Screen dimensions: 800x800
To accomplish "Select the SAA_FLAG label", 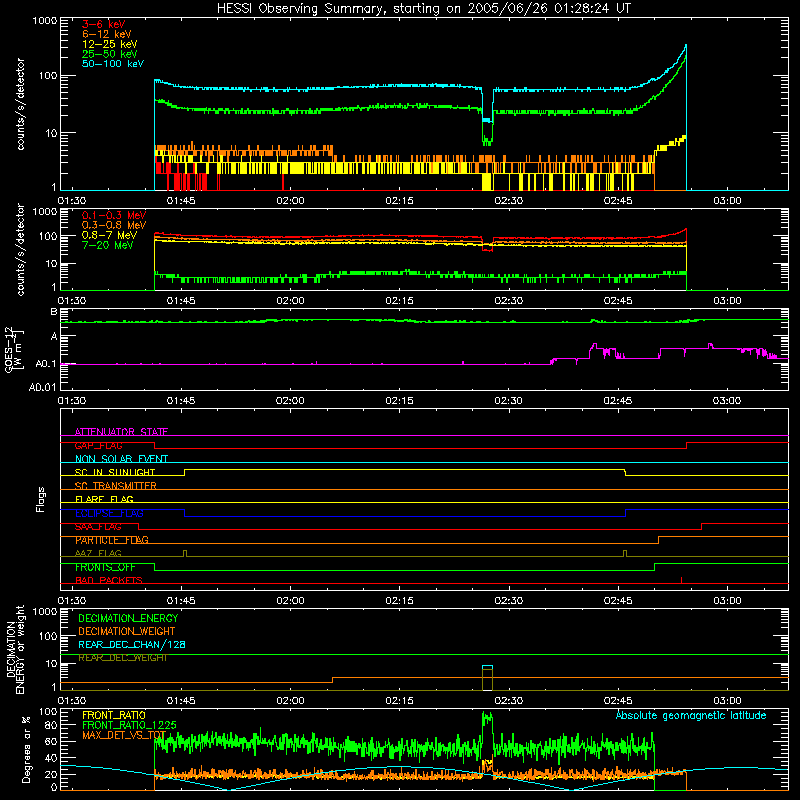I will 98,527.
